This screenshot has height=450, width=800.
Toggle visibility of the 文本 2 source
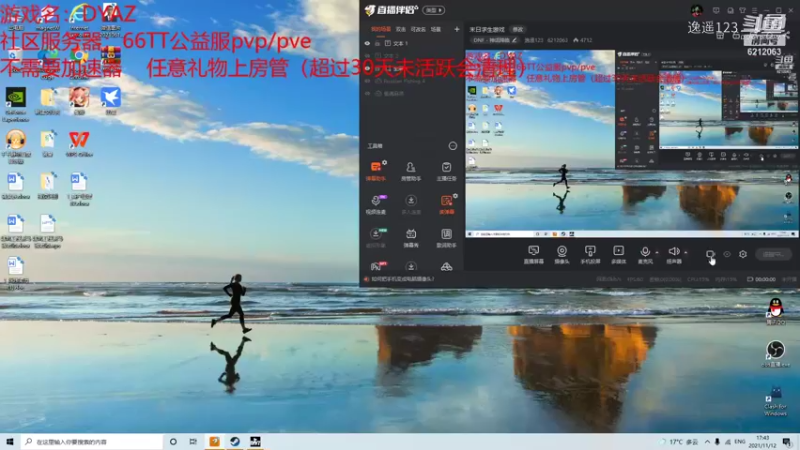point(367,56)
